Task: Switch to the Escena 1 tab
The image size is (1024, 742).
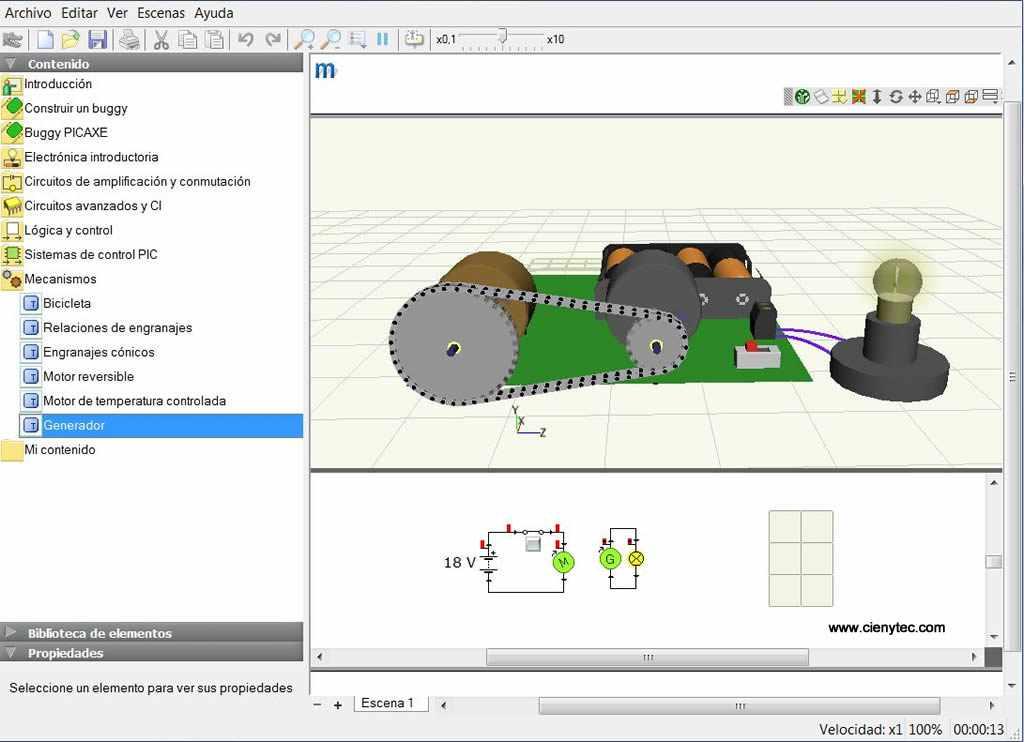Action: point(388,704)
